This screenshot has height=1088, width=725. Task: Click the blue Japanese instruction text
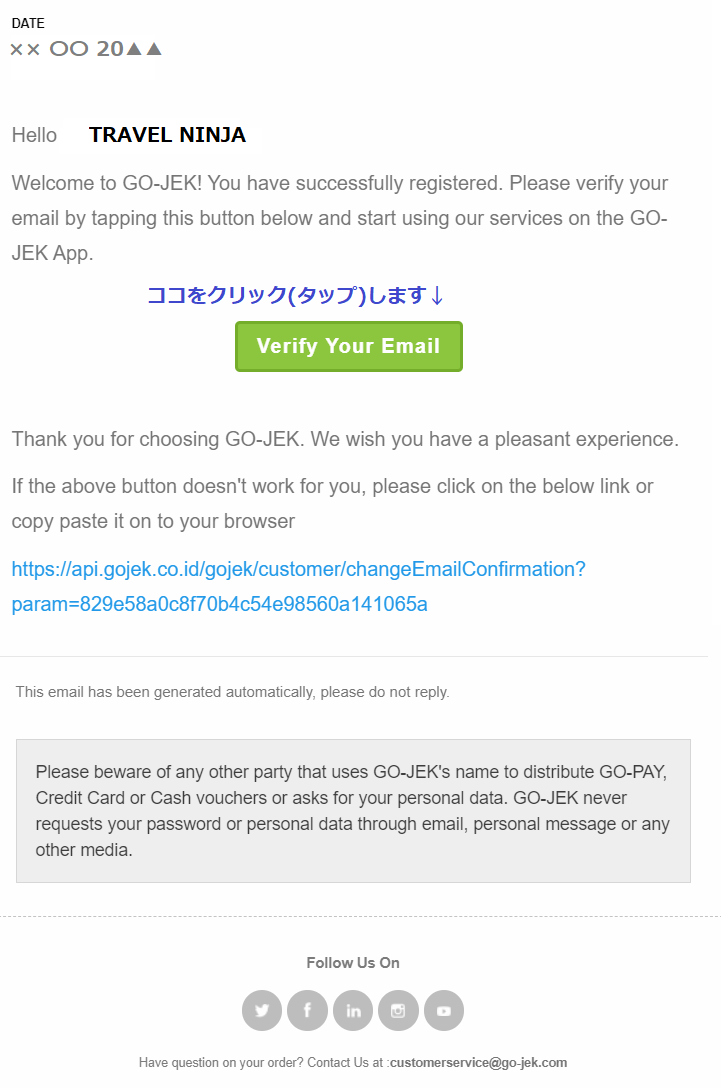(x=295, y=295)
